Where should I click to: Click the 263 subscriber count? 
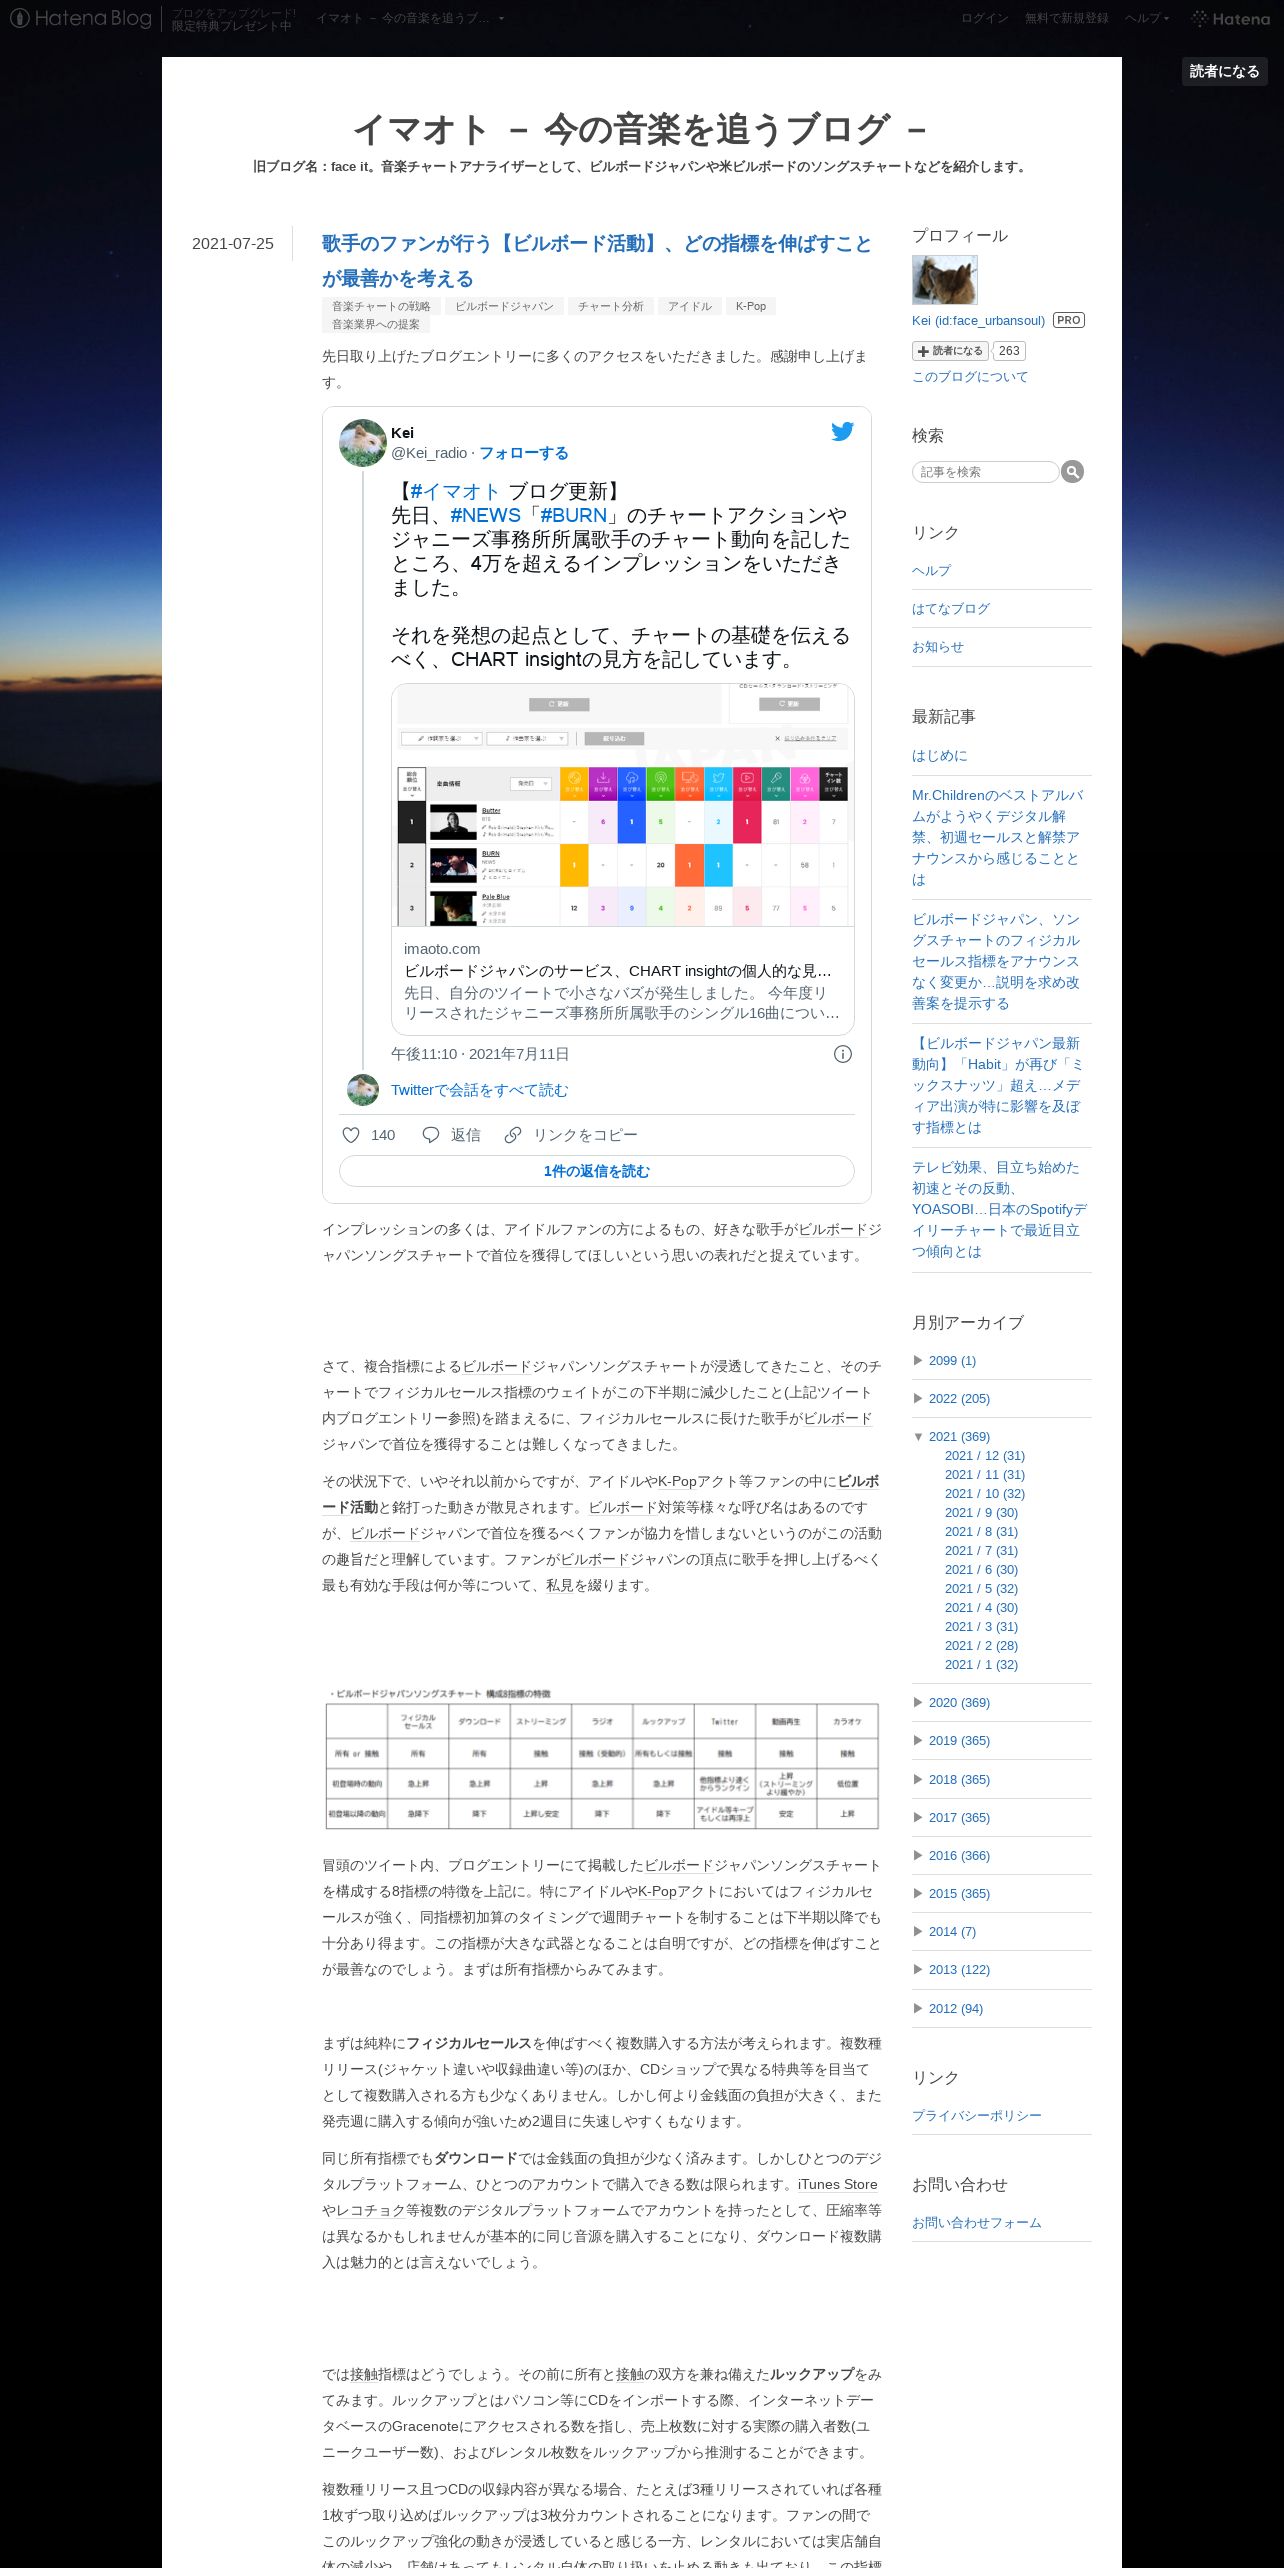(x=1009, y=351)
